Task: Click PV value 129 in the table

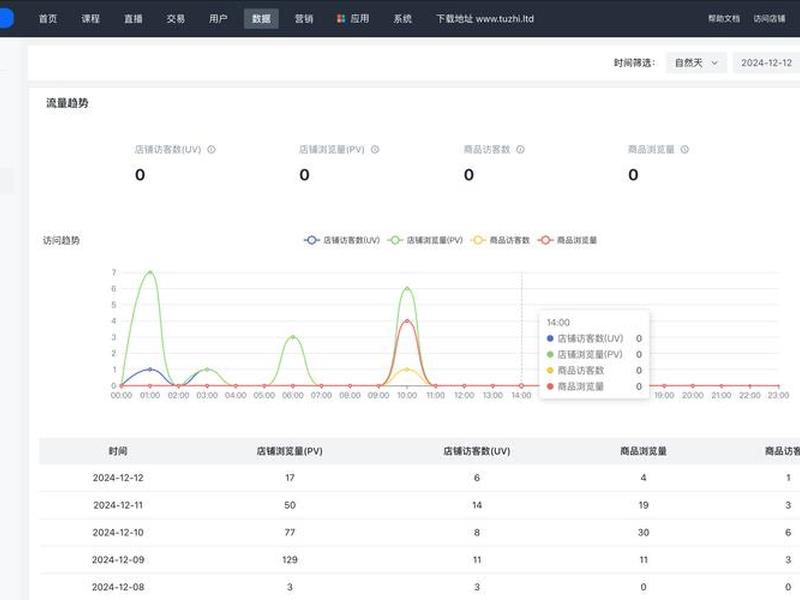Action: [x=290, y=560]
